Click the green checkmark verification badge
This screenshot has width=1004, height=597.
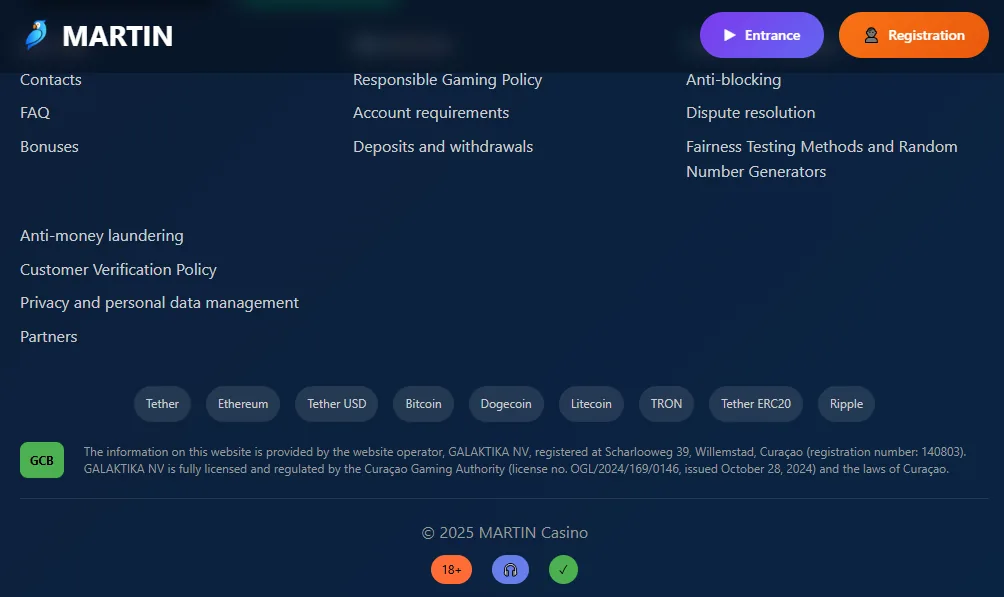pos(563,569)
